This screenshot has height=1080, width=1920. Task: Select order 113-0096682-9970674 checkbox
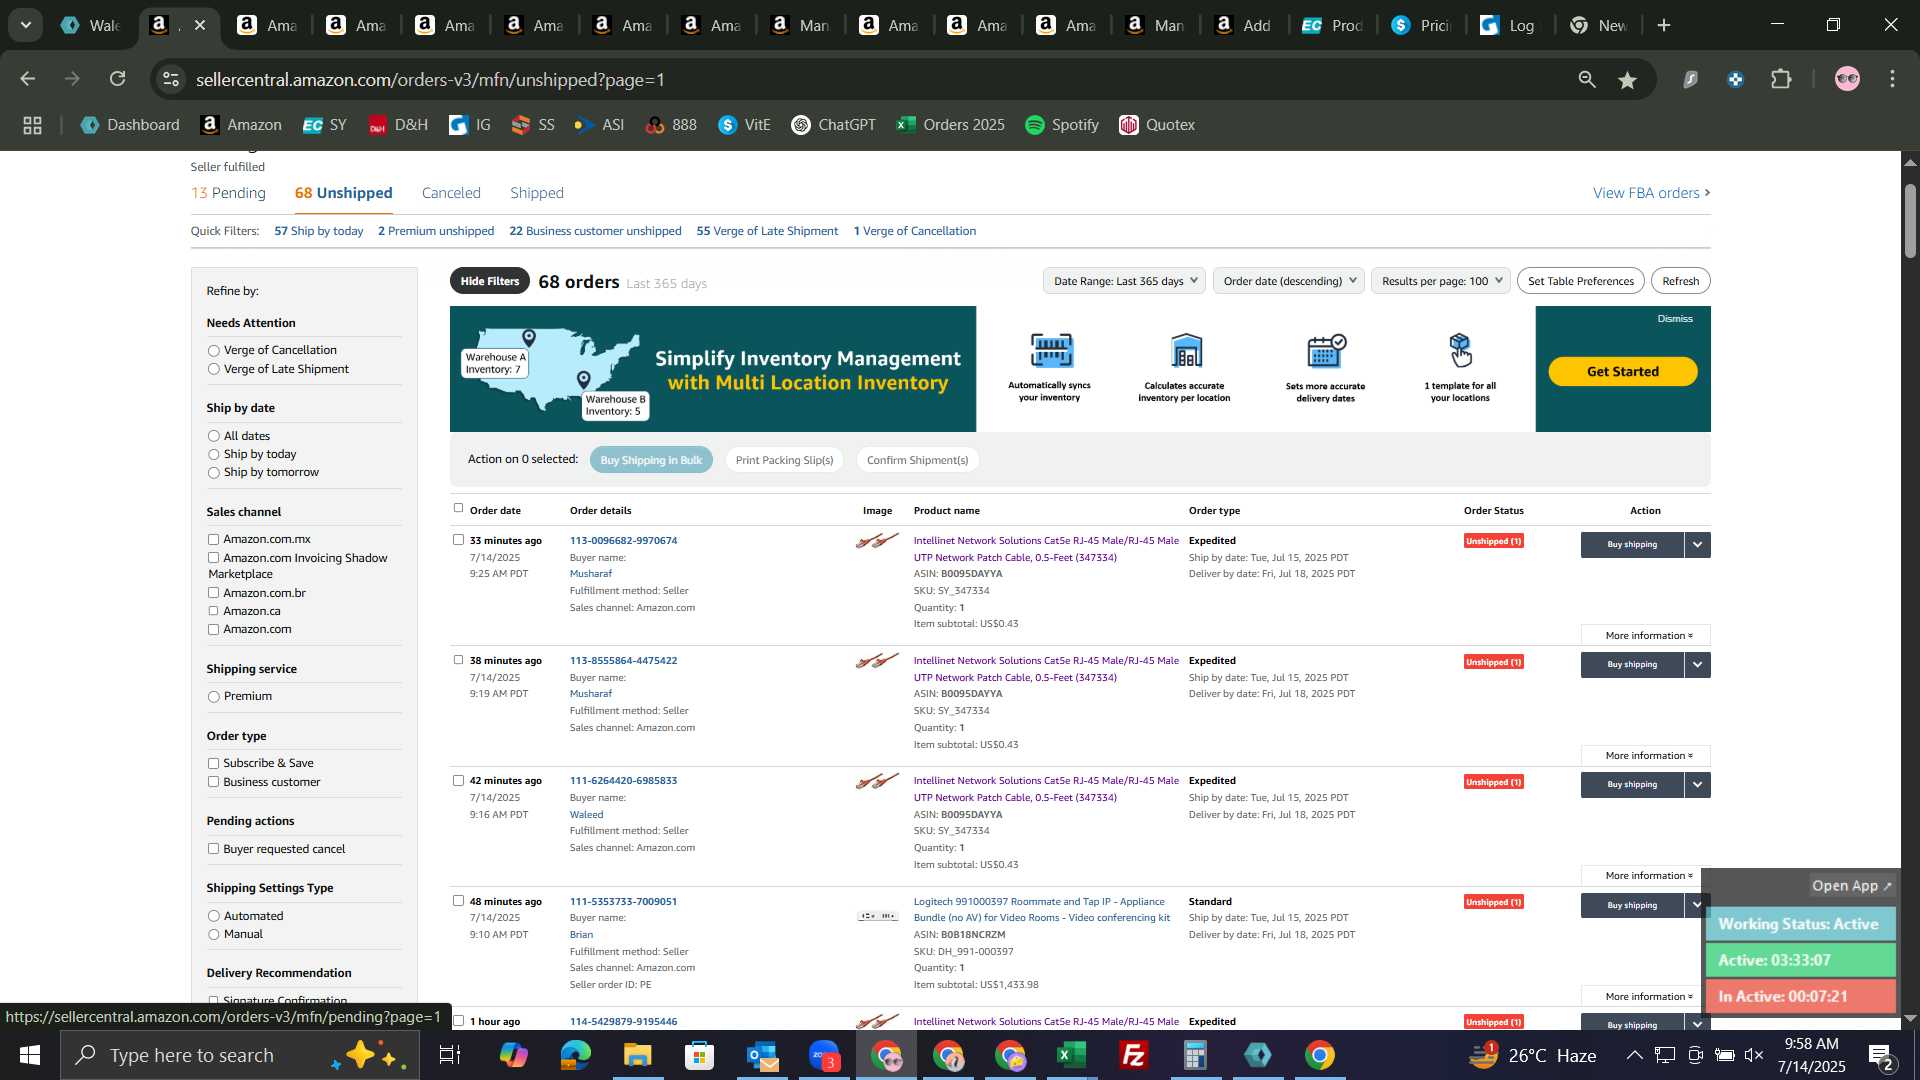458,540
